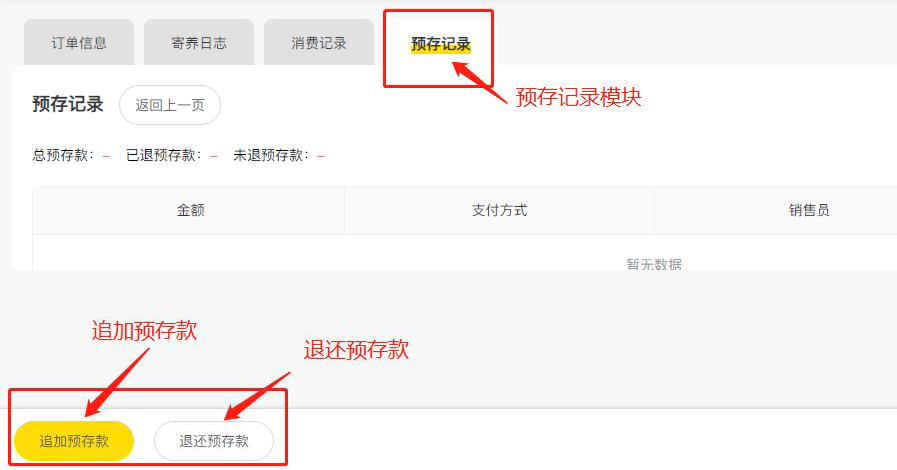897x470 pixels.
Task: Click the 总预存款 summary label
Action: (x=63, y=156)
